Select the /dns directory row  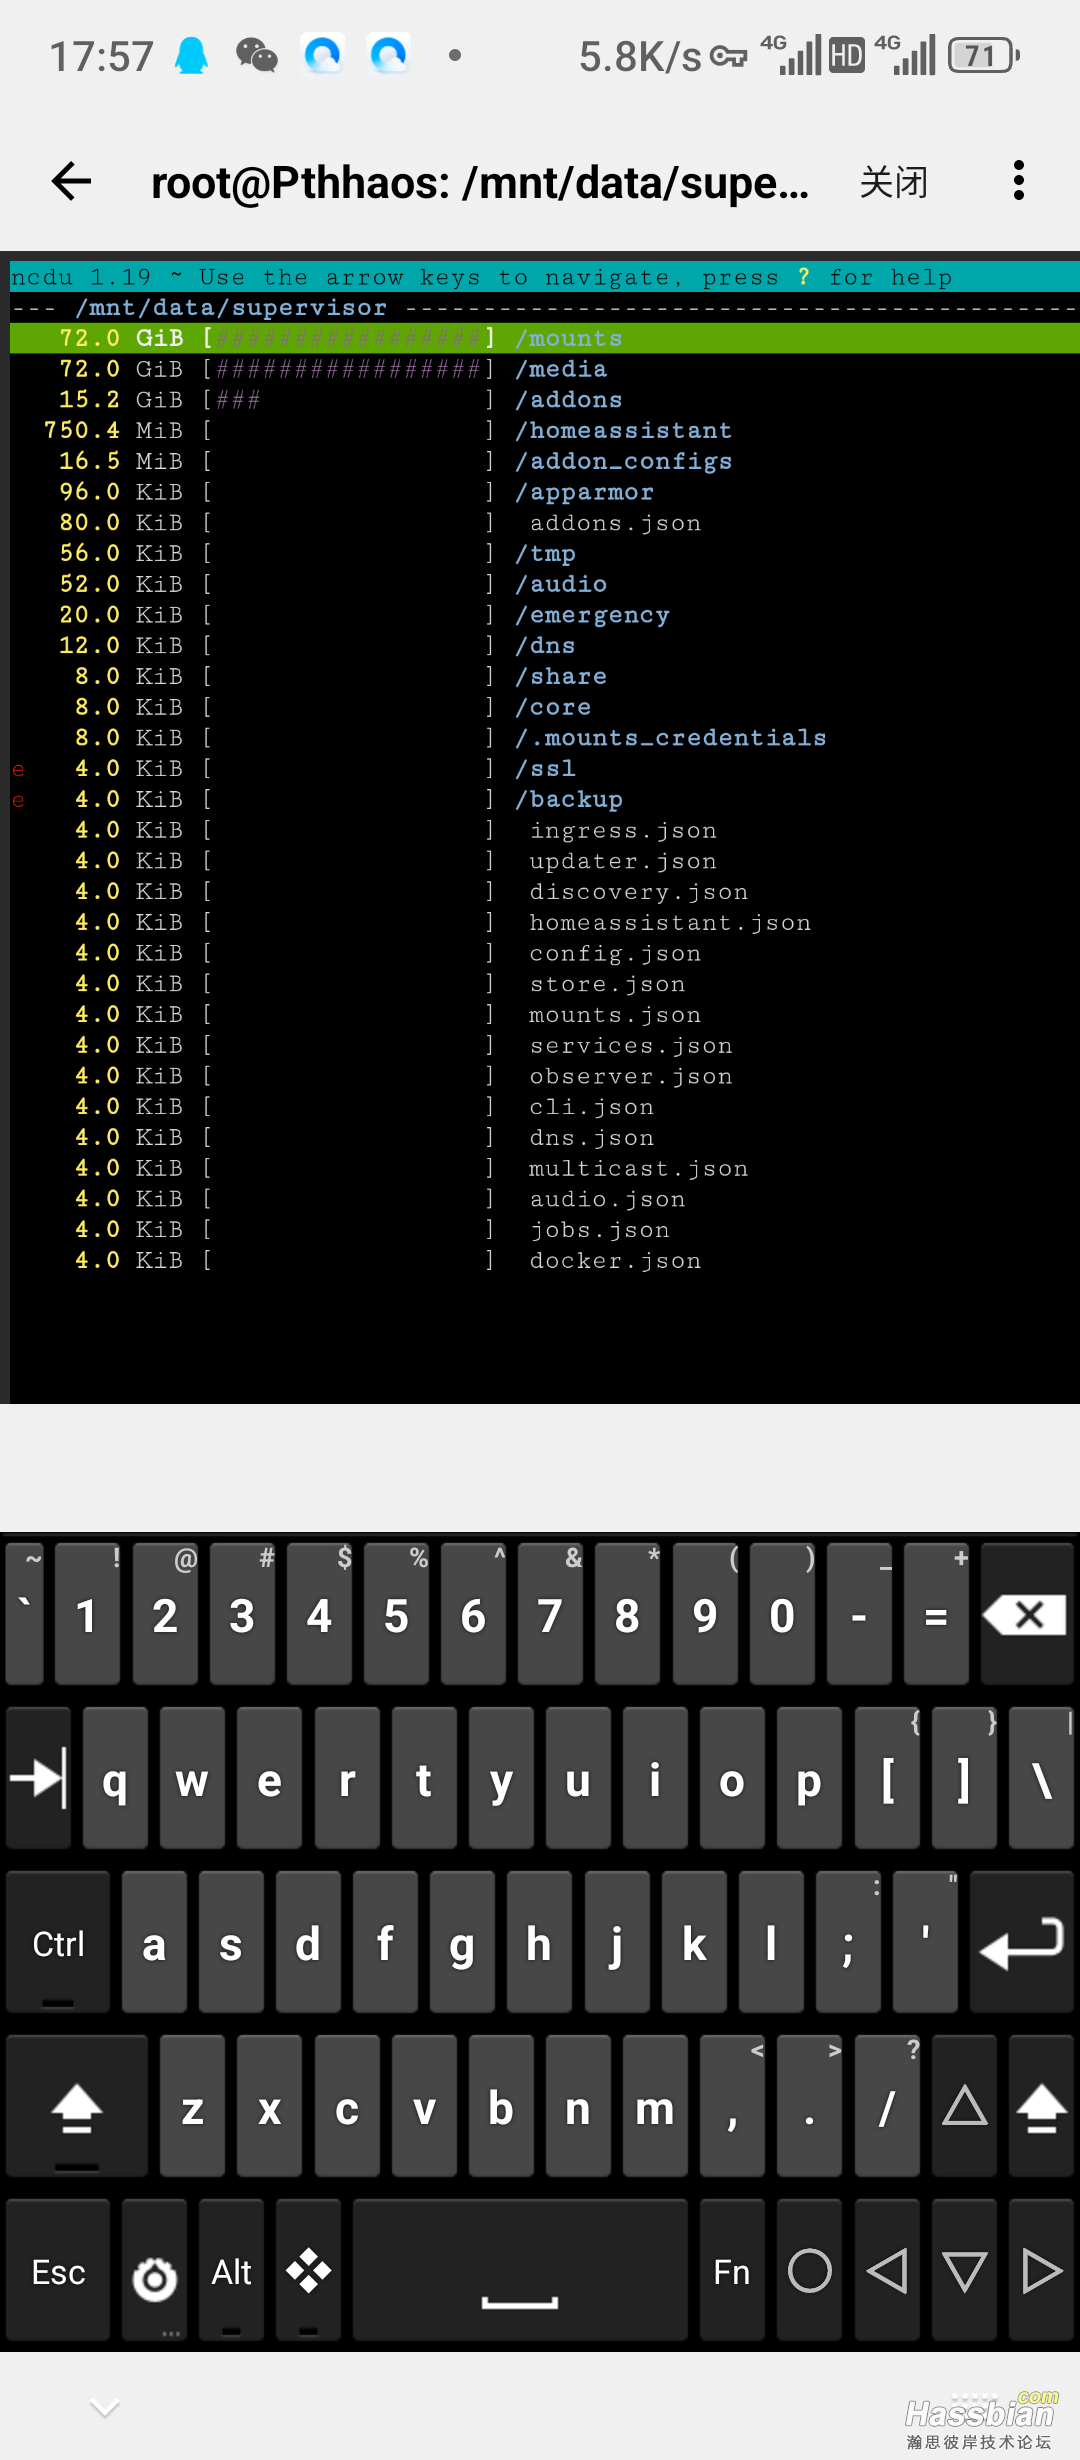tap(545, 645)
